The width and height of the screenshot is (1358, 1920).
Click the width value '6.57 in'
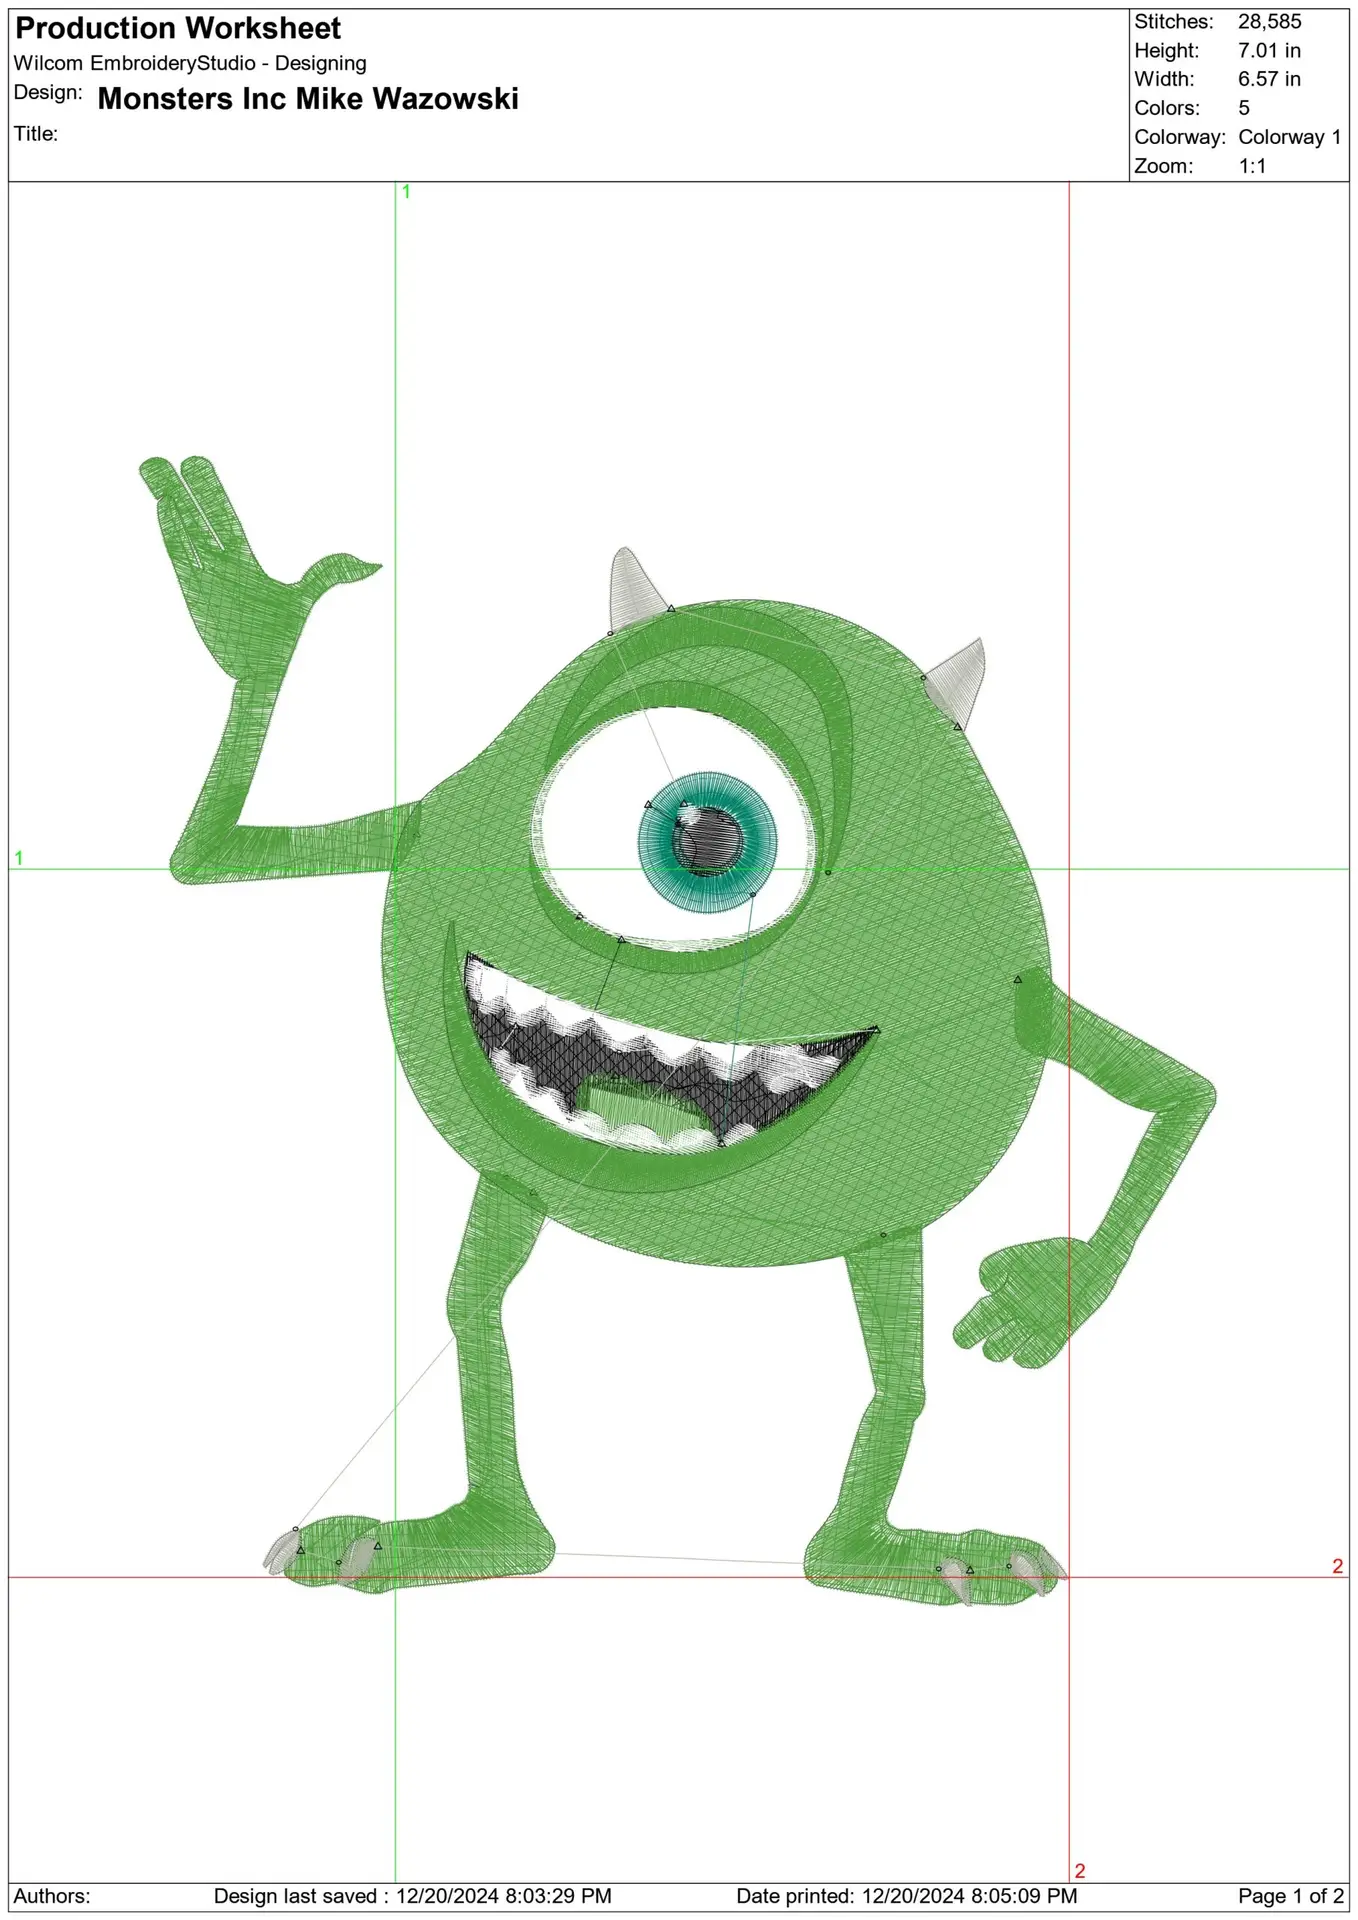1269,79
